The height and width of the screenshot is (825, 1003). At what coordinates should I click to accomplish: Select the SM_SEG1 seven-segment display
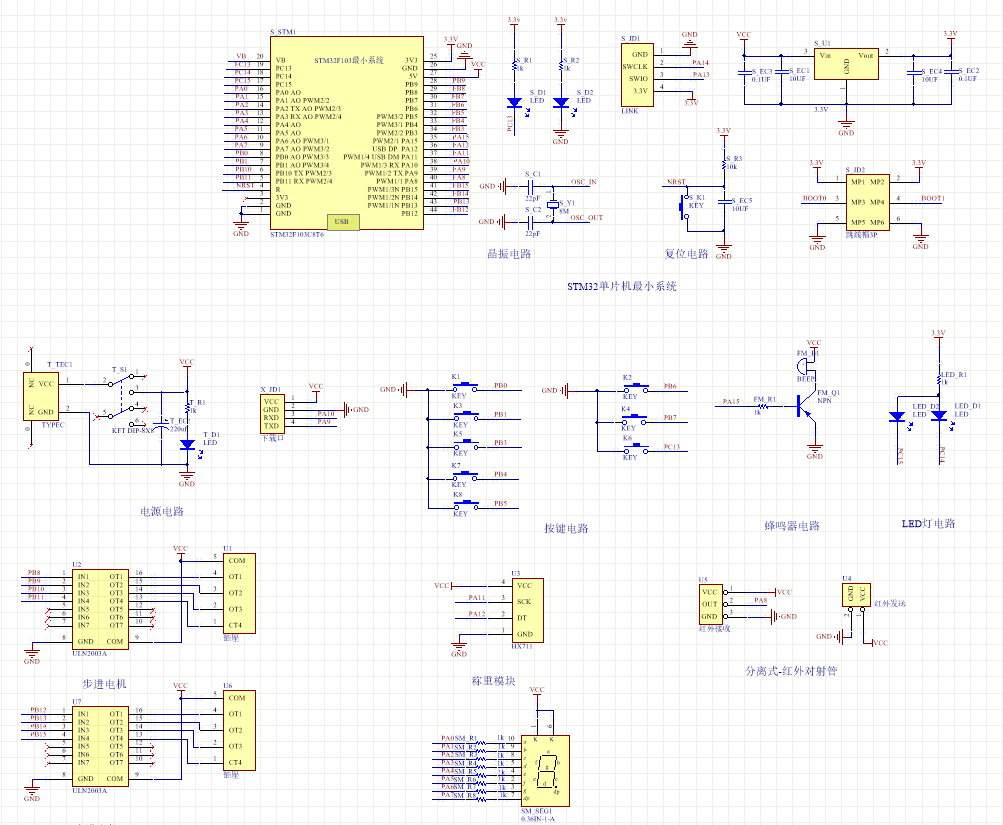tap(544, 769)
